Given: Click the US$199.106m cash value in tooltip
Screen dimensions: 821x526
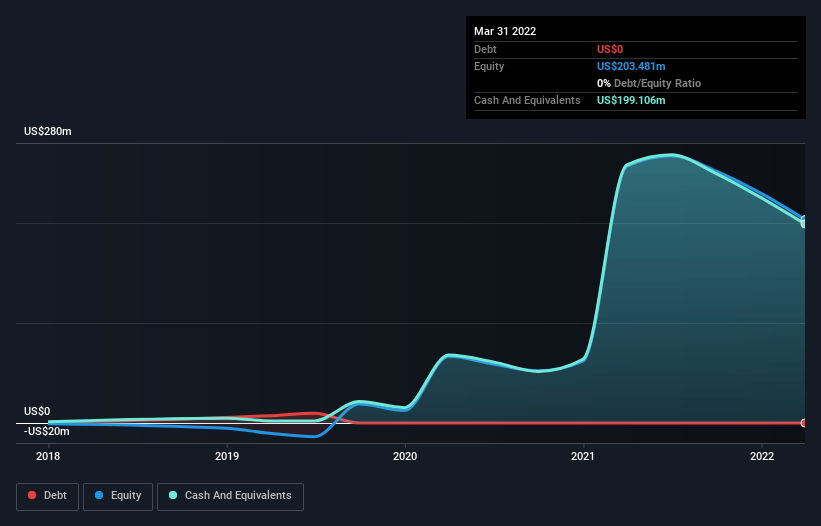Looking at the screenshot, I should point(631,100).
